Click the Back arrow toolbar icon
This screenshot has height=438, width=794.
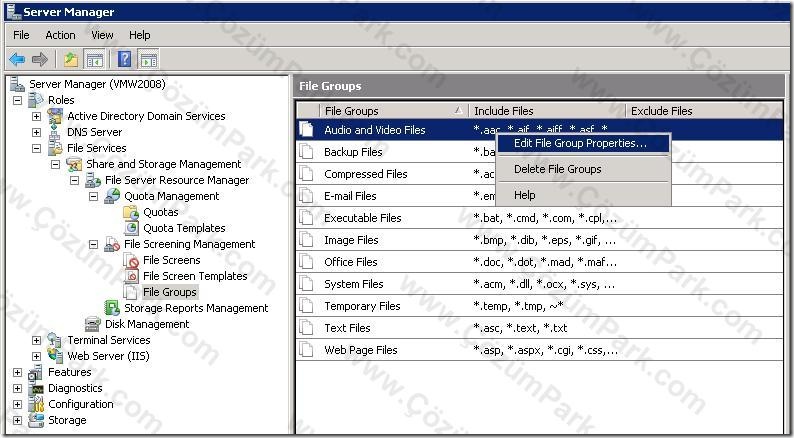[x=17, y=60]
